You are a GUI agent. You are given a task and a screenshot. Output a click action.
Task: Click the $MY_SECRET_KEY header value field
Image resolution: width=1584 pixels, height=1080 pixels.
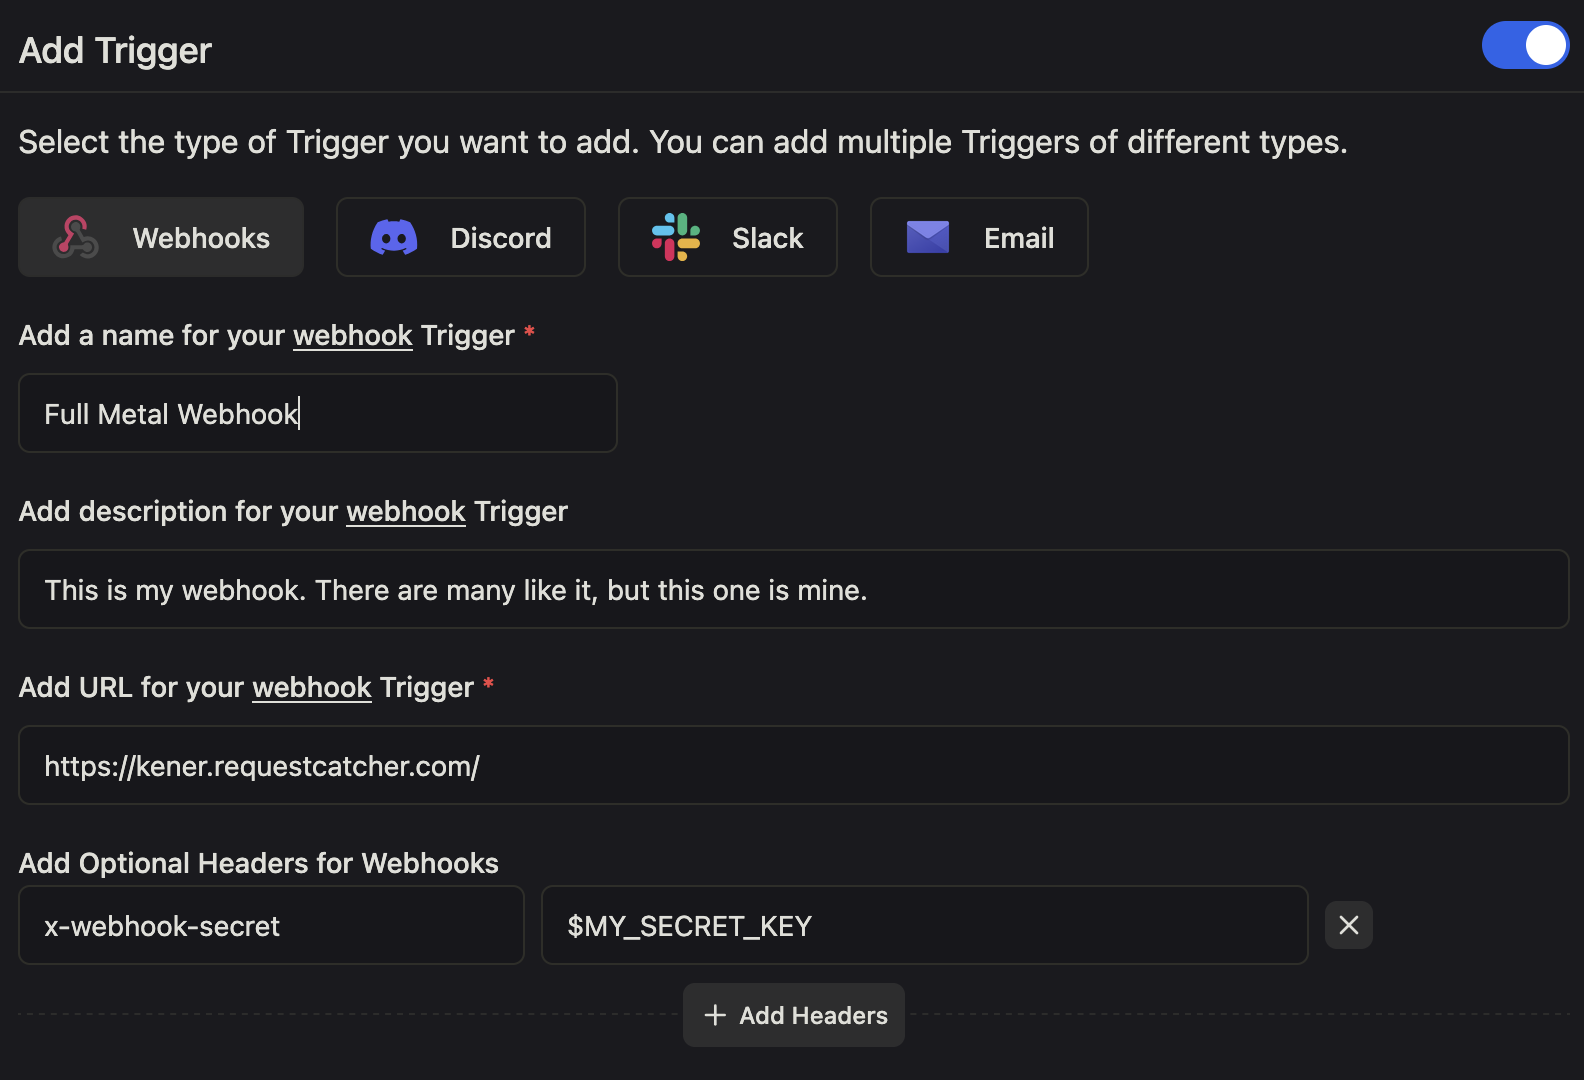(923, 925)
